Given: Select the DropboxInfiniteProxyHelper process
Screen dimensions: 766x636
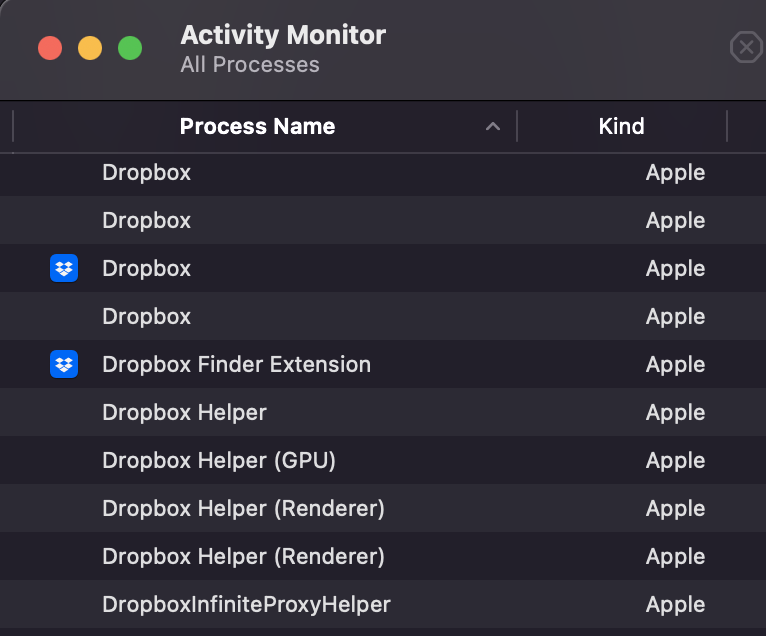Looking at the screenshot, I should point(246,604).
